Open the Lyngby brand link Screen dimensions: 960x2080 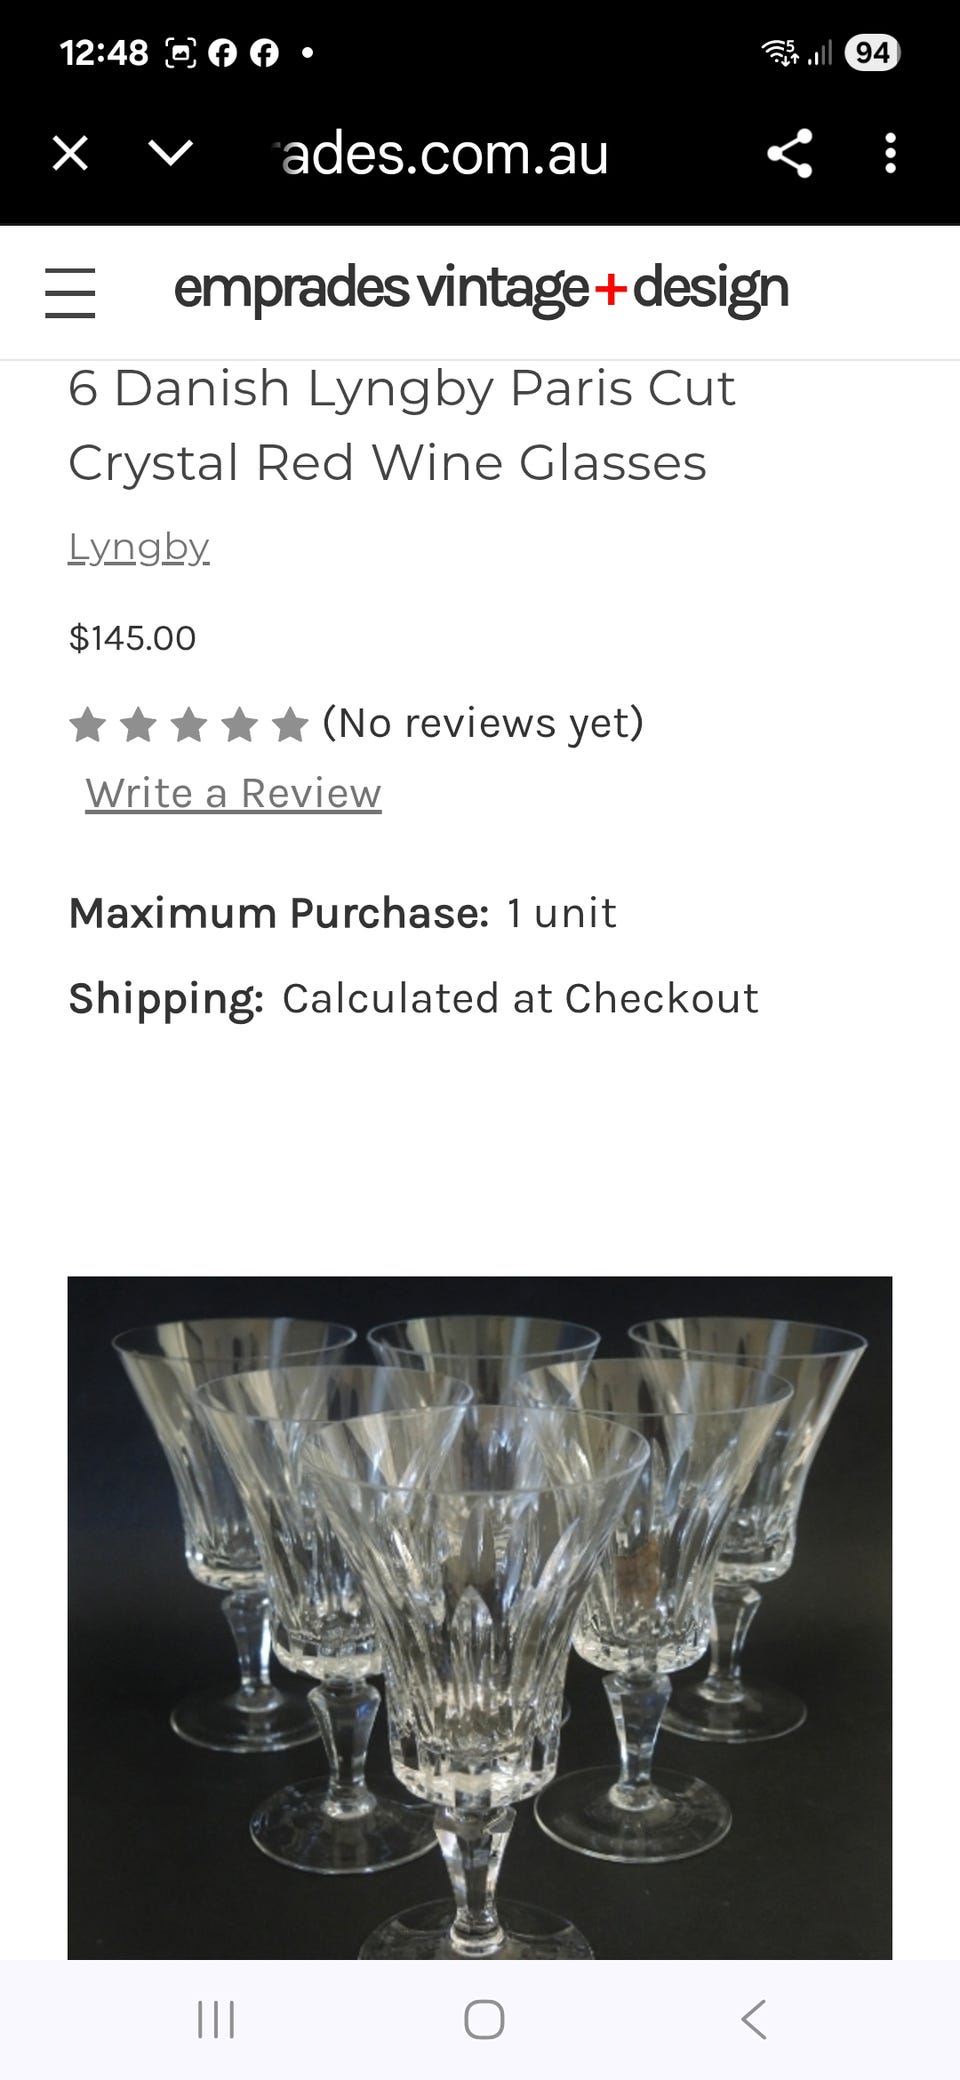138,547
